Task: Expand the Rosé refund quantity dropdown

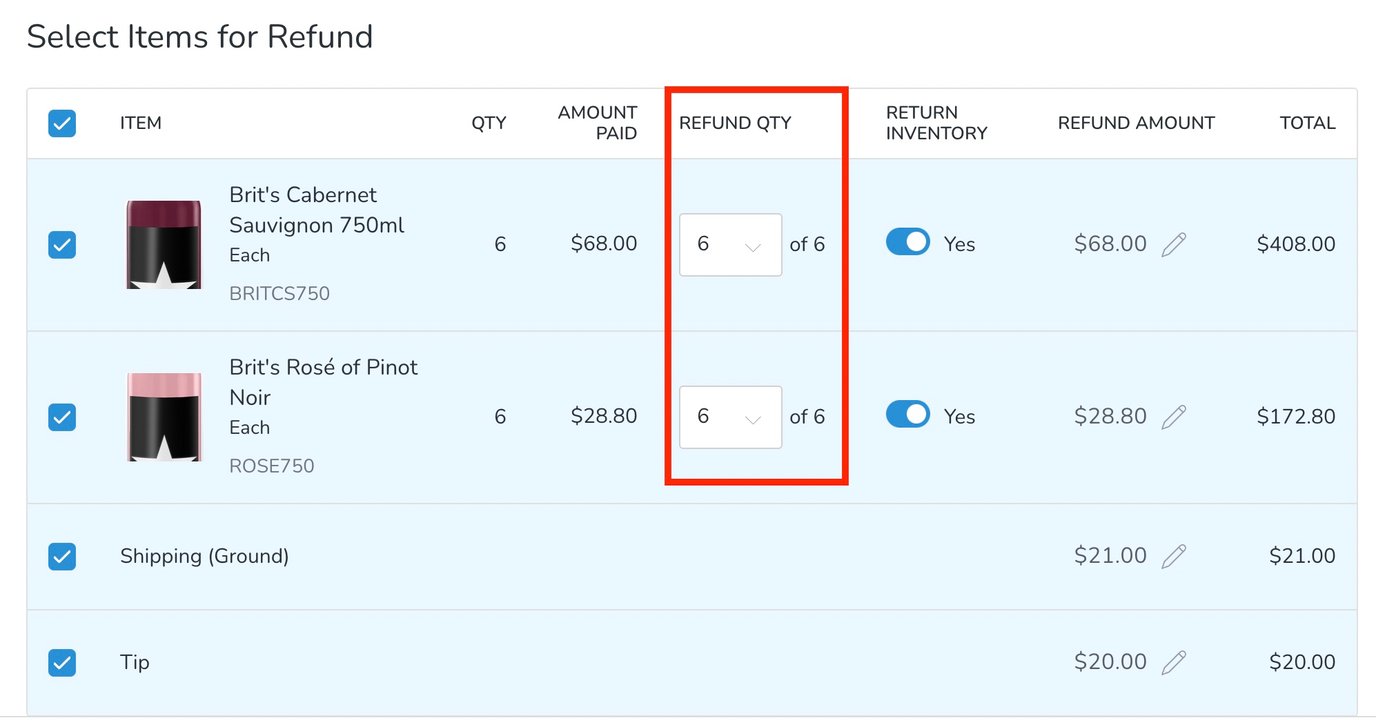Action: tap(730, 417)
